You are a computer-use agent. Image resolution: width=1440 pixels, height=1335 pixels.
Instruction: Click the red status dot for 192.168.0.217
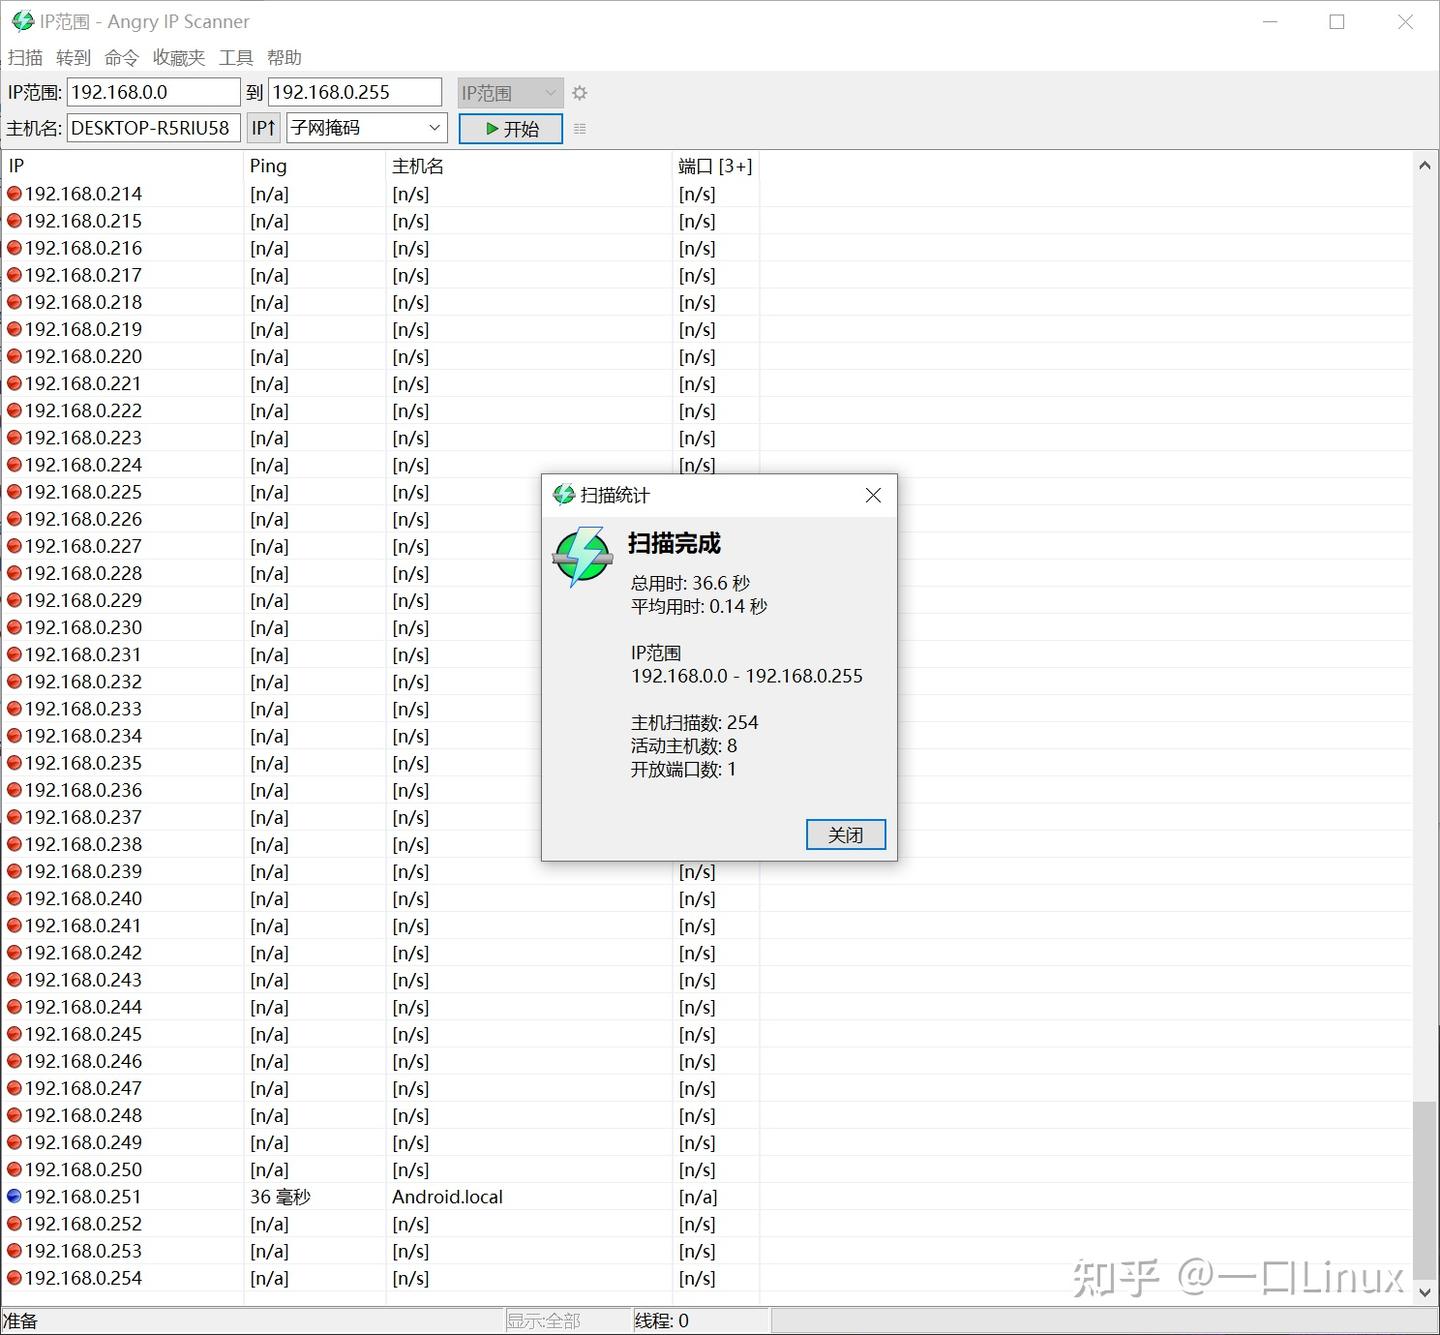(14, 275)
